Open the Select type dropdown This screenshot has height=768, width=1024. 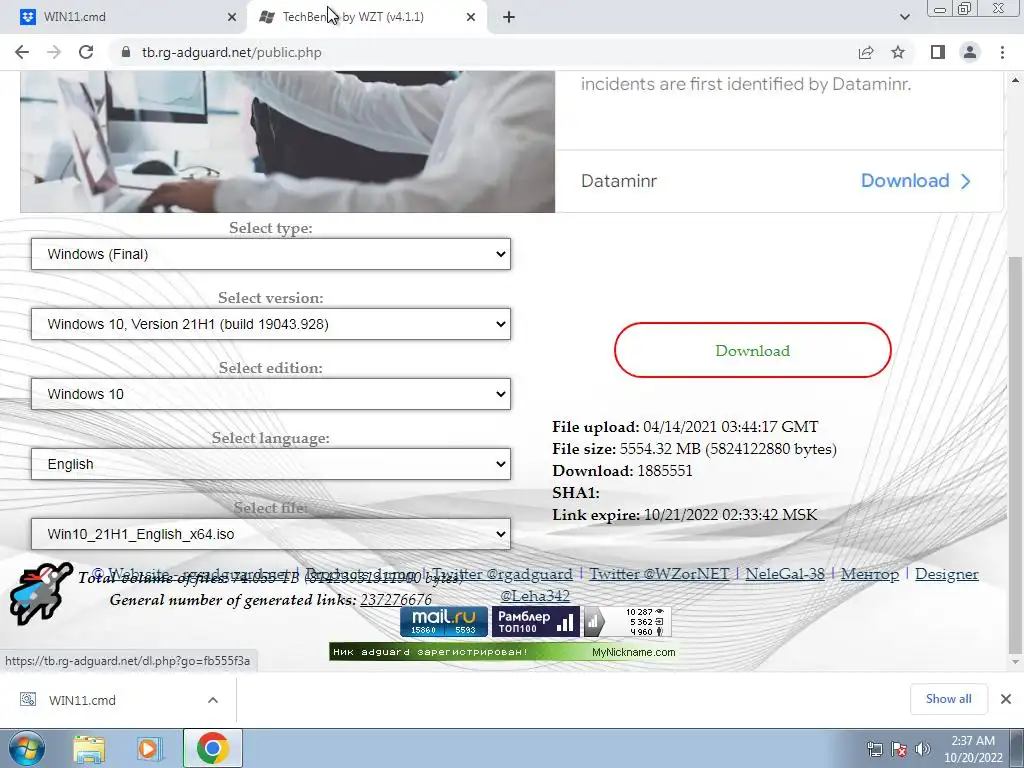tap(270, 254)
